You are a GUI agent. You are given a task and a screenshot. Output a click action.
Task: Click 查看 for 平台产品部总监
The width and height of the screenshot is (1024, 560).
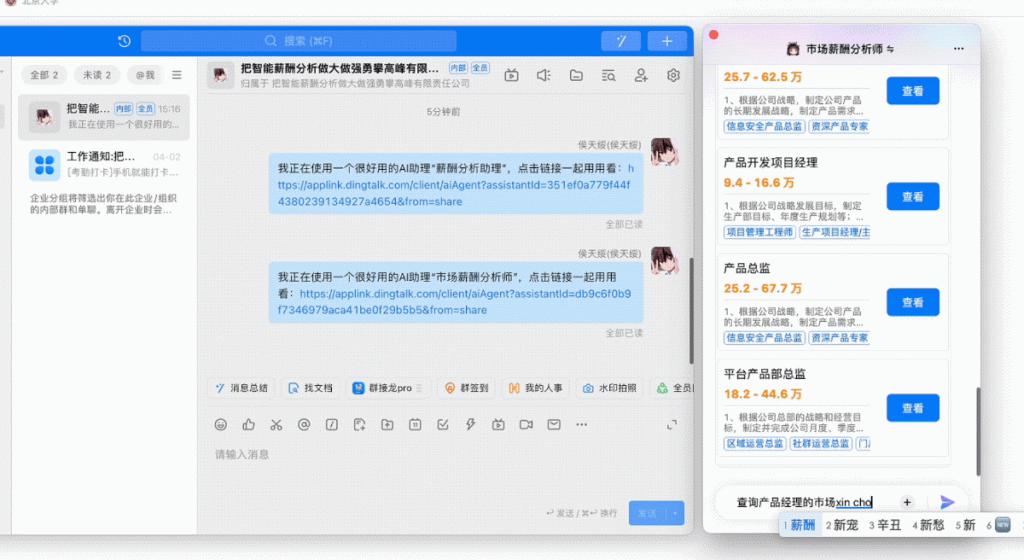tap(912, 409)
